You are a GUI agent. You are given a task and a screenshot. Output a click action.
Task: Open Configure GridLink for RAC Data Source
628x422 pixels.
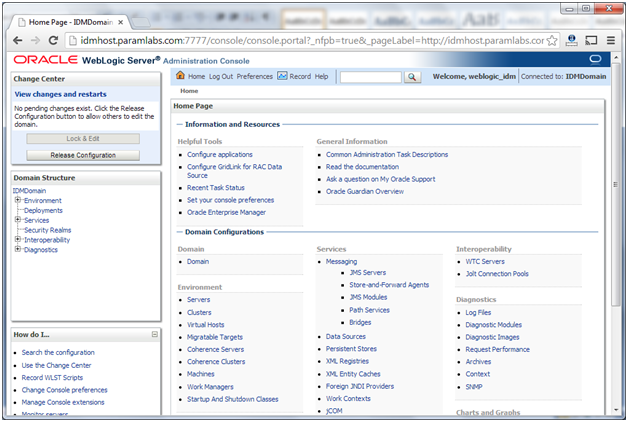pos(235,171)
